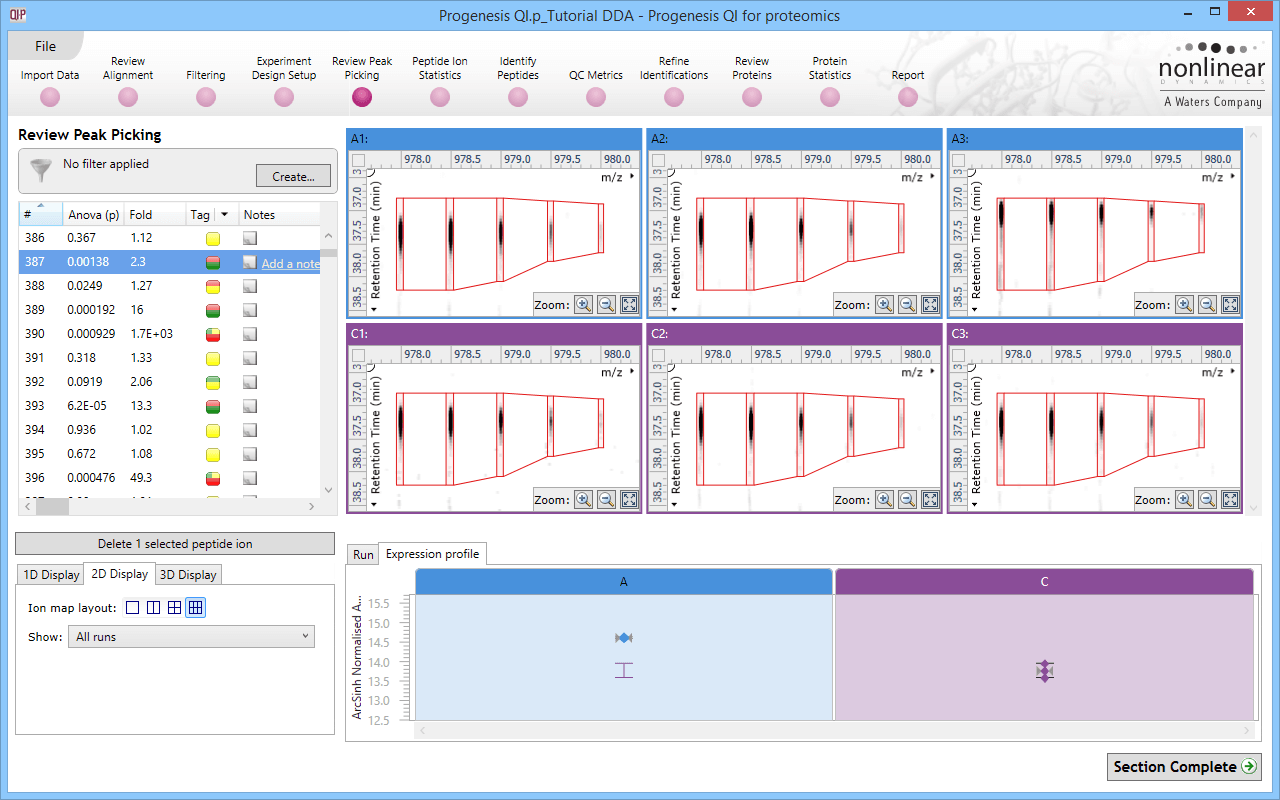Fit A2 ion map zoom to window
Viewport: 1280px width, 800px height.
pyautogui.click(x=930, y=305)
